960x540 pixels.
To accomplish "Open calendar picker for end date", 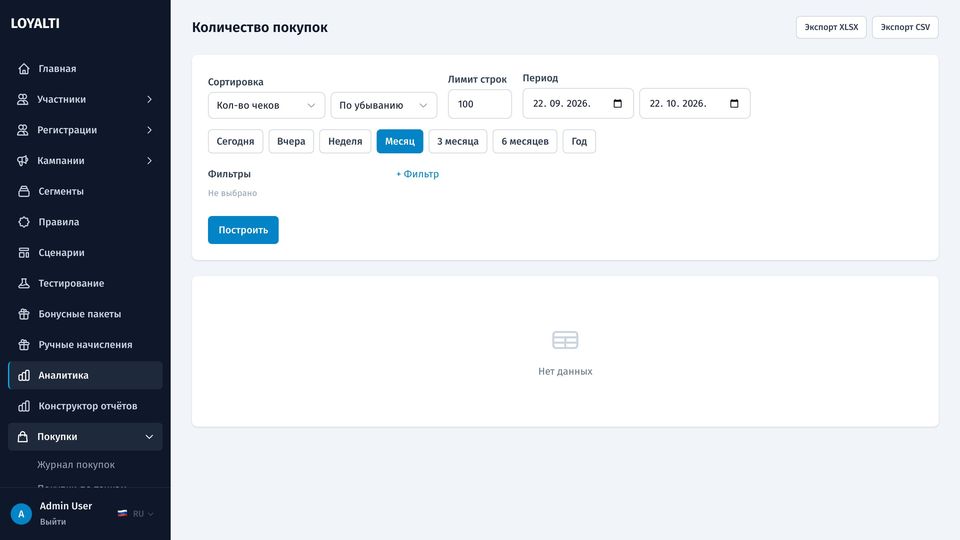I will [734, 103].
